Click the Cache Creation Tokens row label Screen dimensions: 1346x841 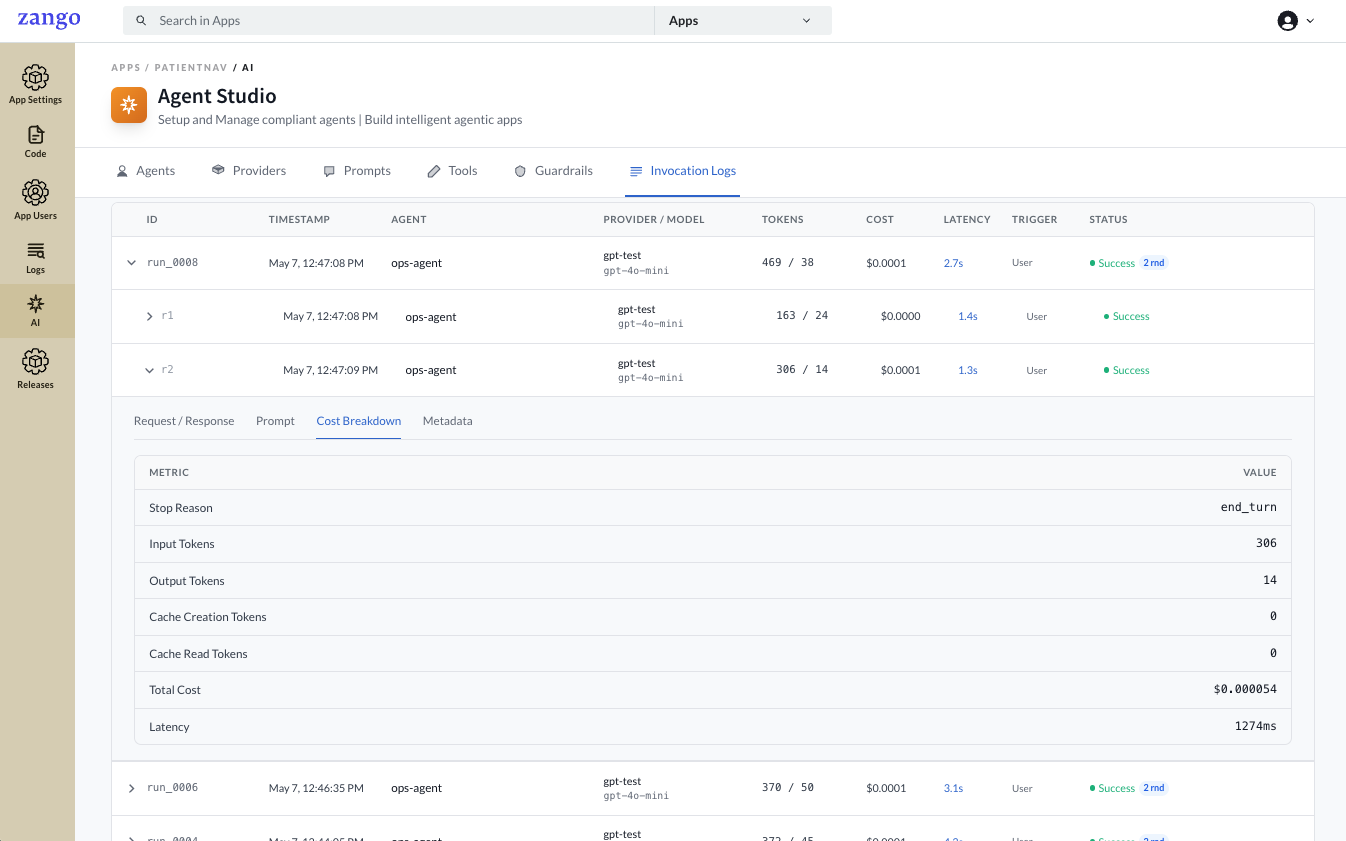tap(208, 617)
